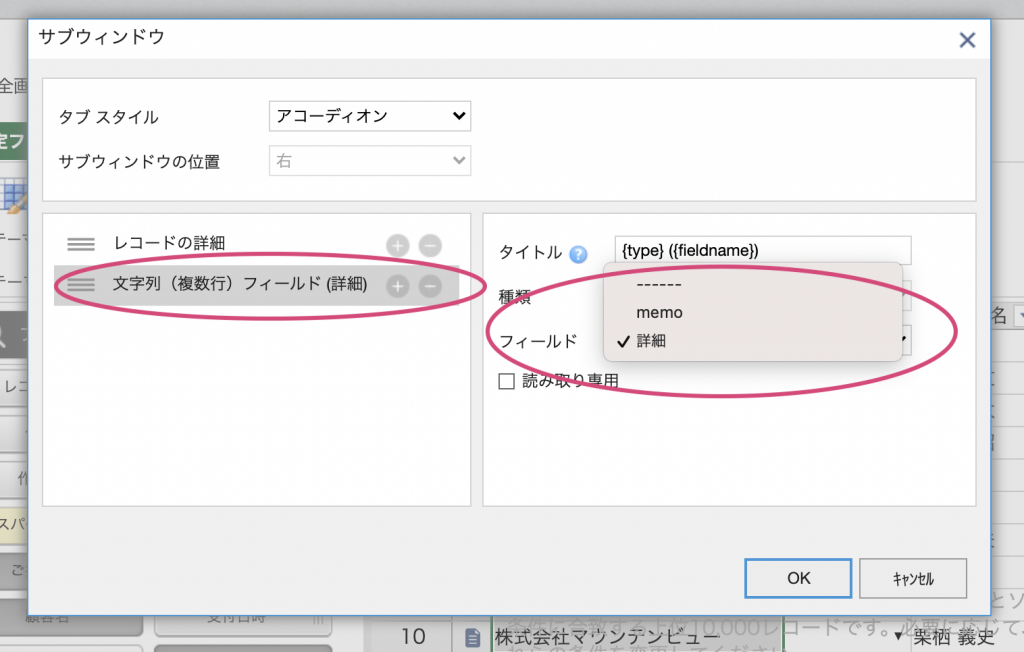Add a row after 文字列（複数行）フィールド (詳細)
This screenshot has width=1024, height=652.
[x=397, y=285]
